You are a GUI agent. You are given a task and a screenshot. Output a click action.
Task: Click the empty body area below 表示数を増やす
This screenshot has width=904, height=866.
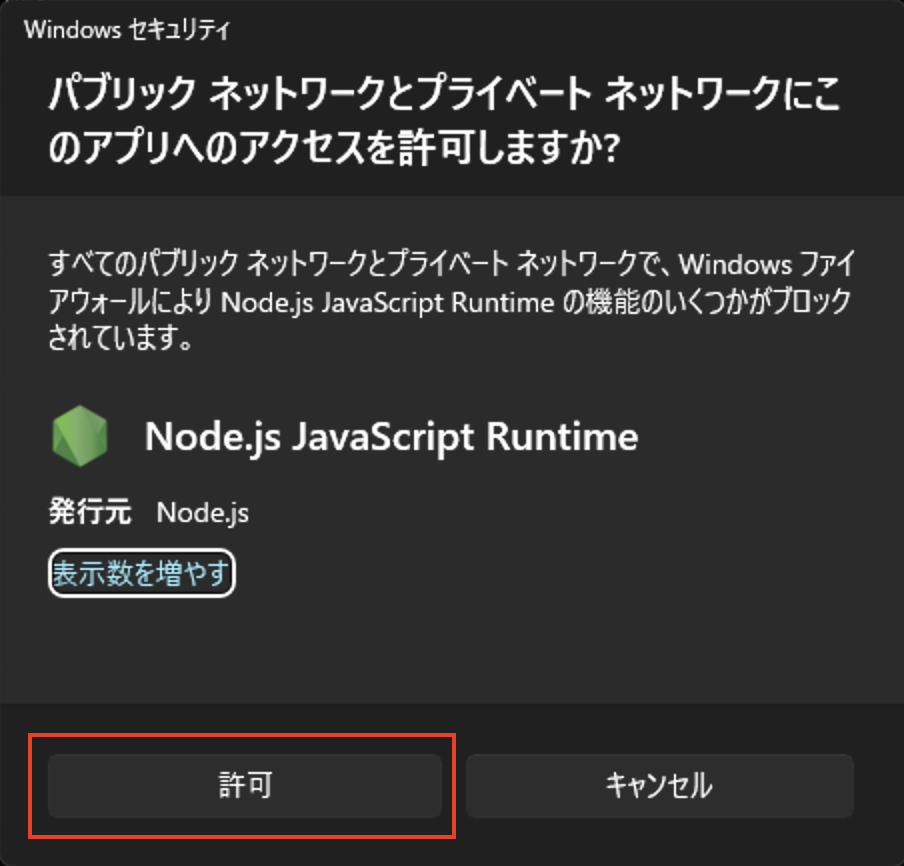[450, 650]
